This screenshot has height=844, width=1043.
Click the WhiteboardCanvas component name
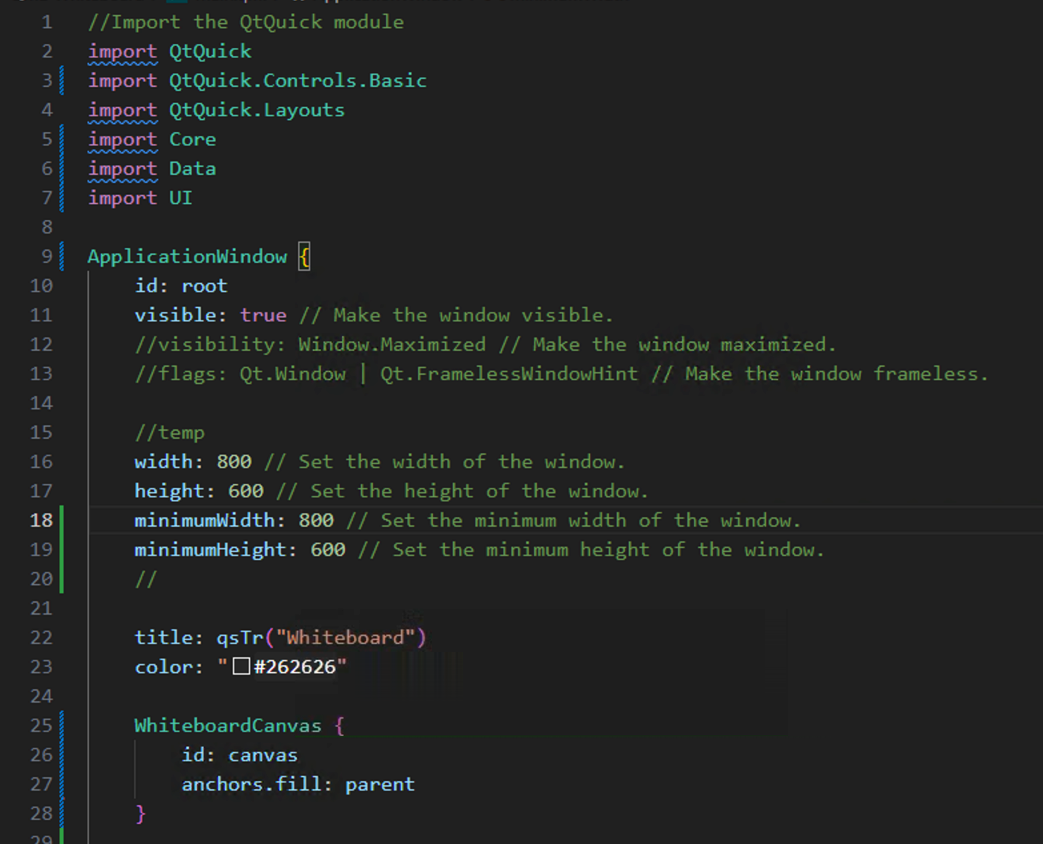click(228, 725)
